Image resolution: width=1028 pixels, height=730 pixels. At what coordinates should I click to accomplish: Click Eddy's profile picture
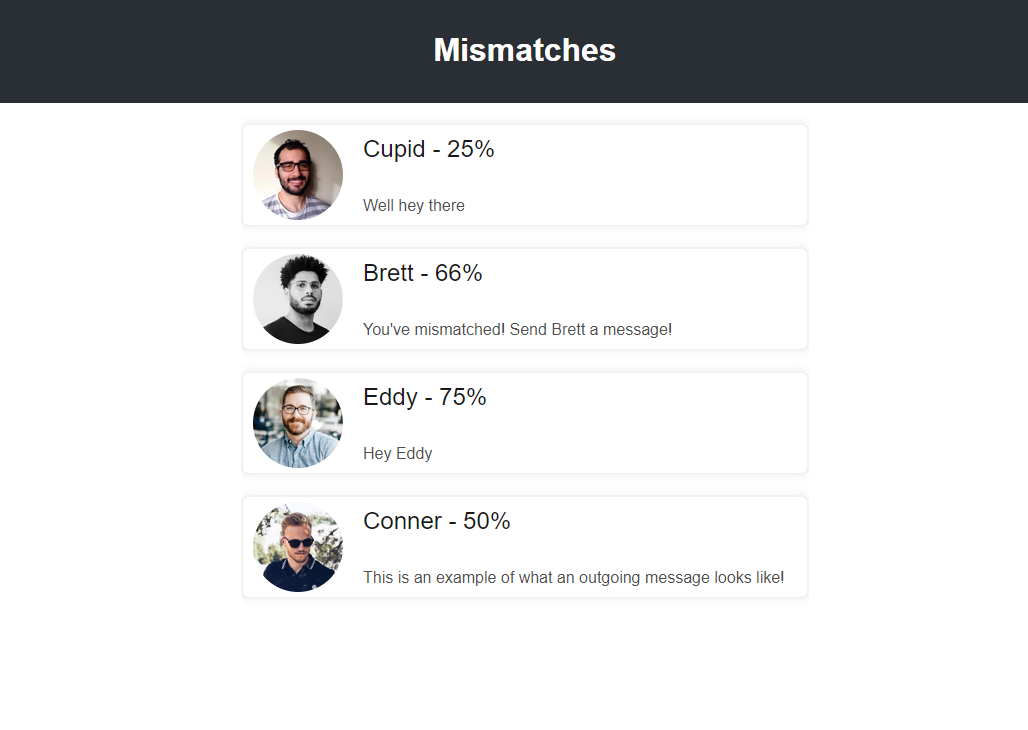coord(298,423)
